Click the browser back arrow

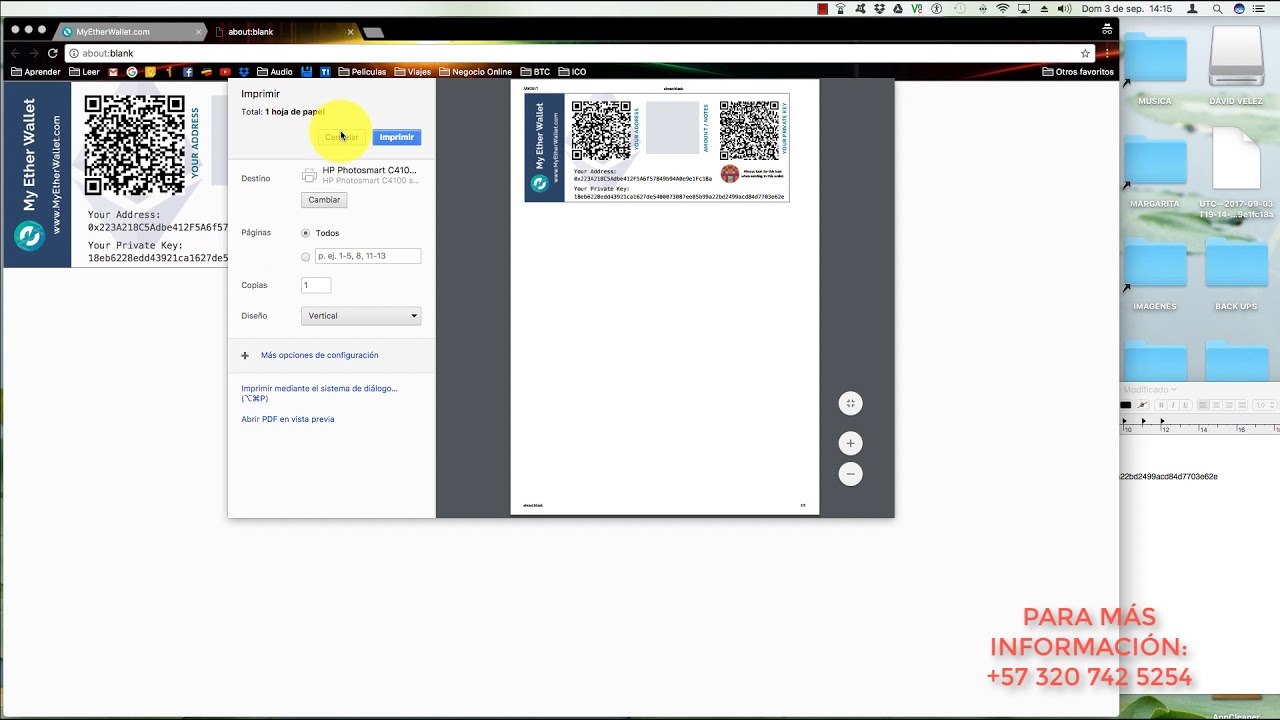pos(15,53)
